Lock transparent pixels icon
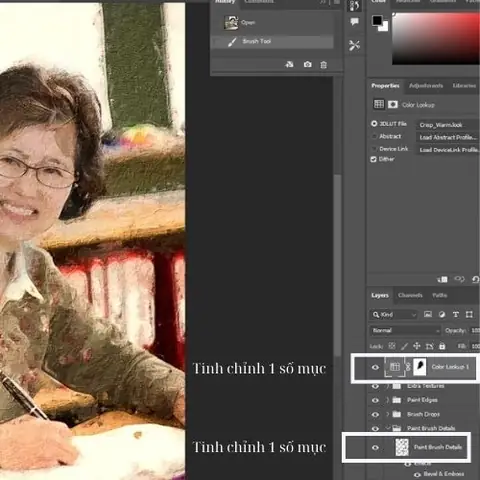The width and height of the screenshot is (480, 480). click(x=392, y=346)
